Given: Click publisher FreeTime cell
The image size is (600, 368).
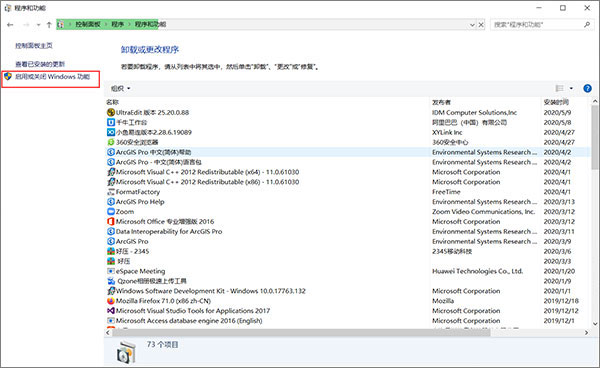Looking at the screenshot, I should coord(446,192).
